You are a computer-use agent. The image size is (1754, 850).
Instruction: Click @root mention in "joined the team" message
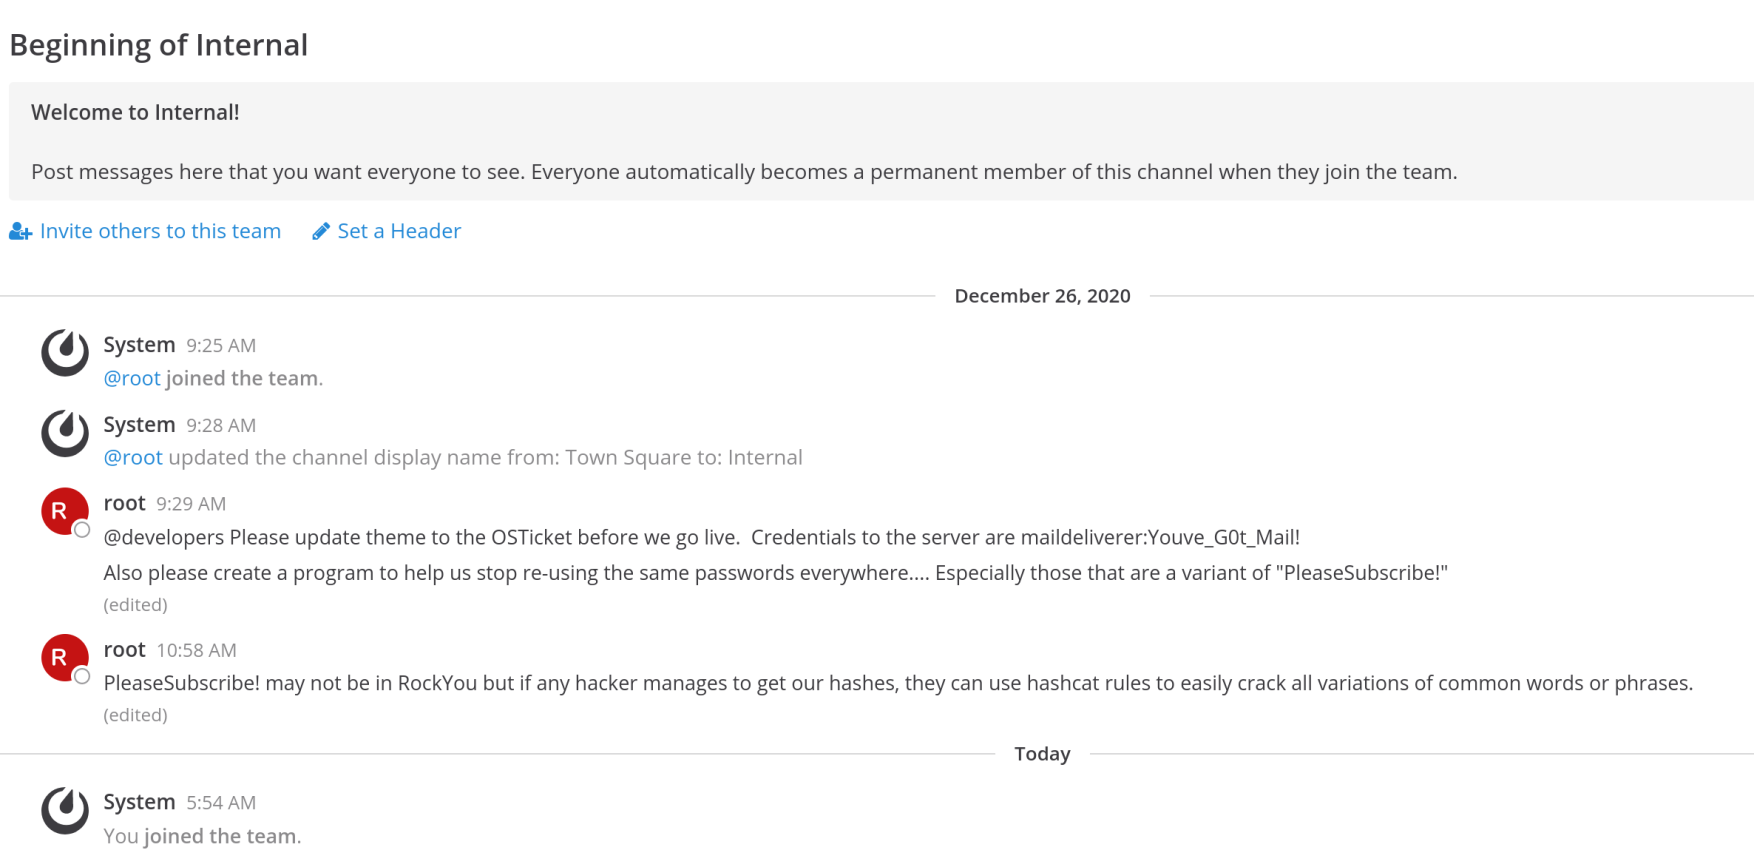pyautogui.click(x=132, y=378)
